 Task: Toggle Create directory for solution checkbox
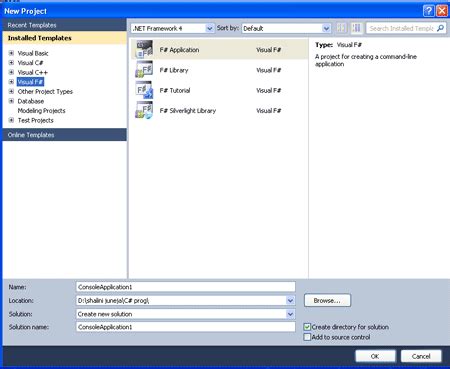(307, 327)
